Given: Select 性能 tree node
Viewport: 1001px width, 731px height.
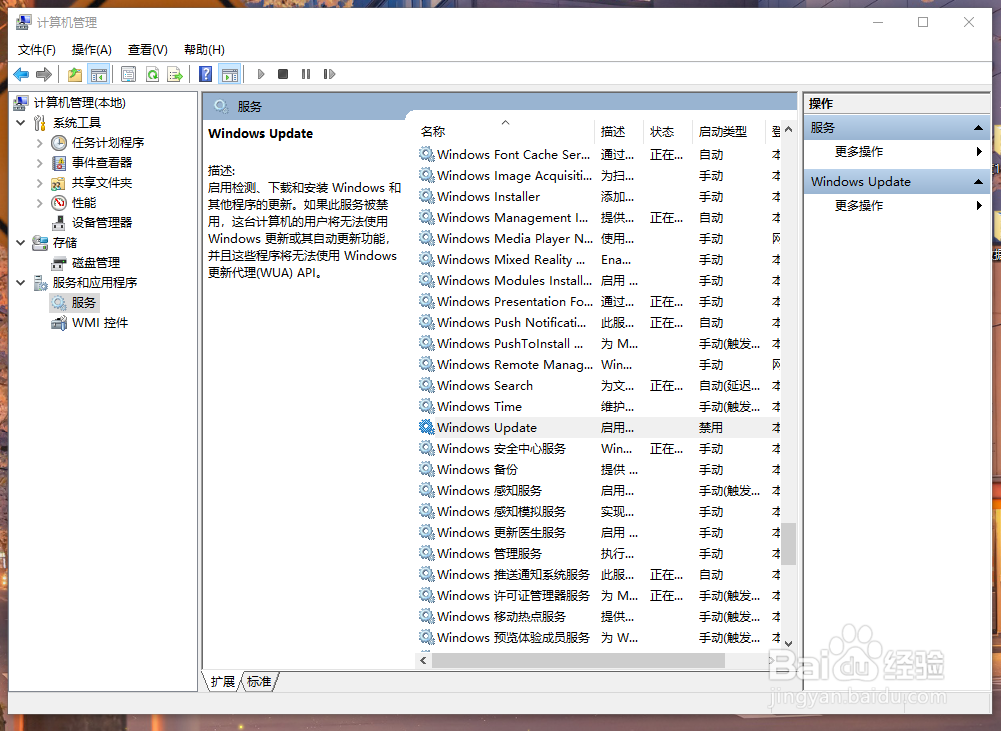Looking at the screenshot, I should tap(84, 203).
